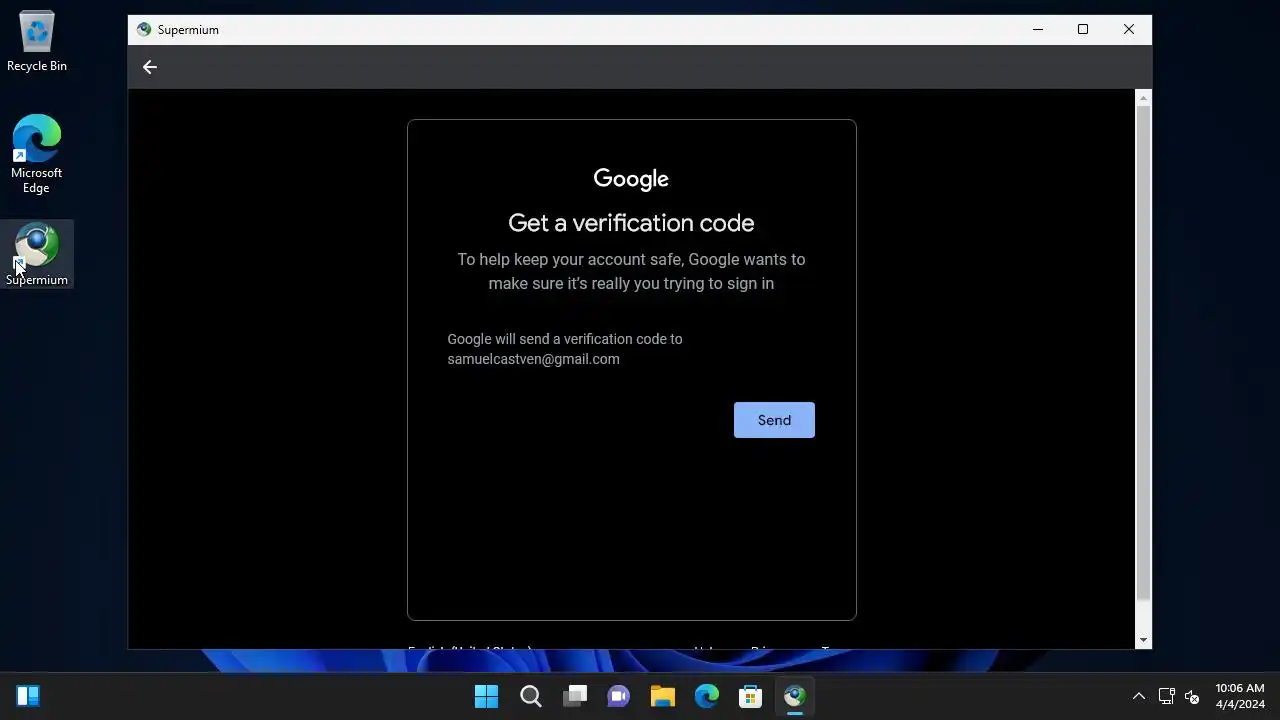Viewport: 1280px width, 720px height.
Task: Select the Supermium desktop shortcut
Action: tap(37, 255)
